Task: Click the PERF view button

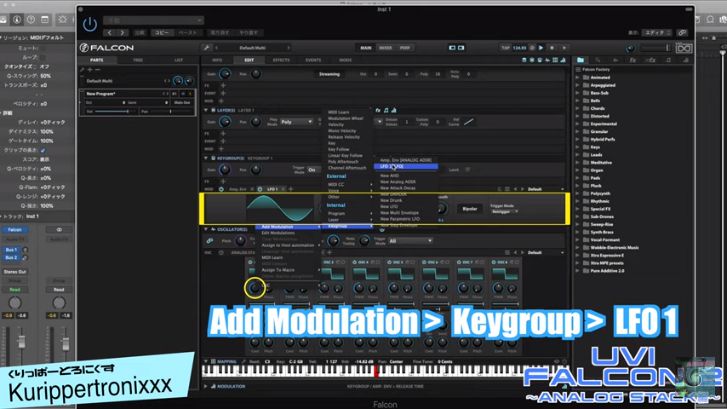Action: [x=405, y=48]
